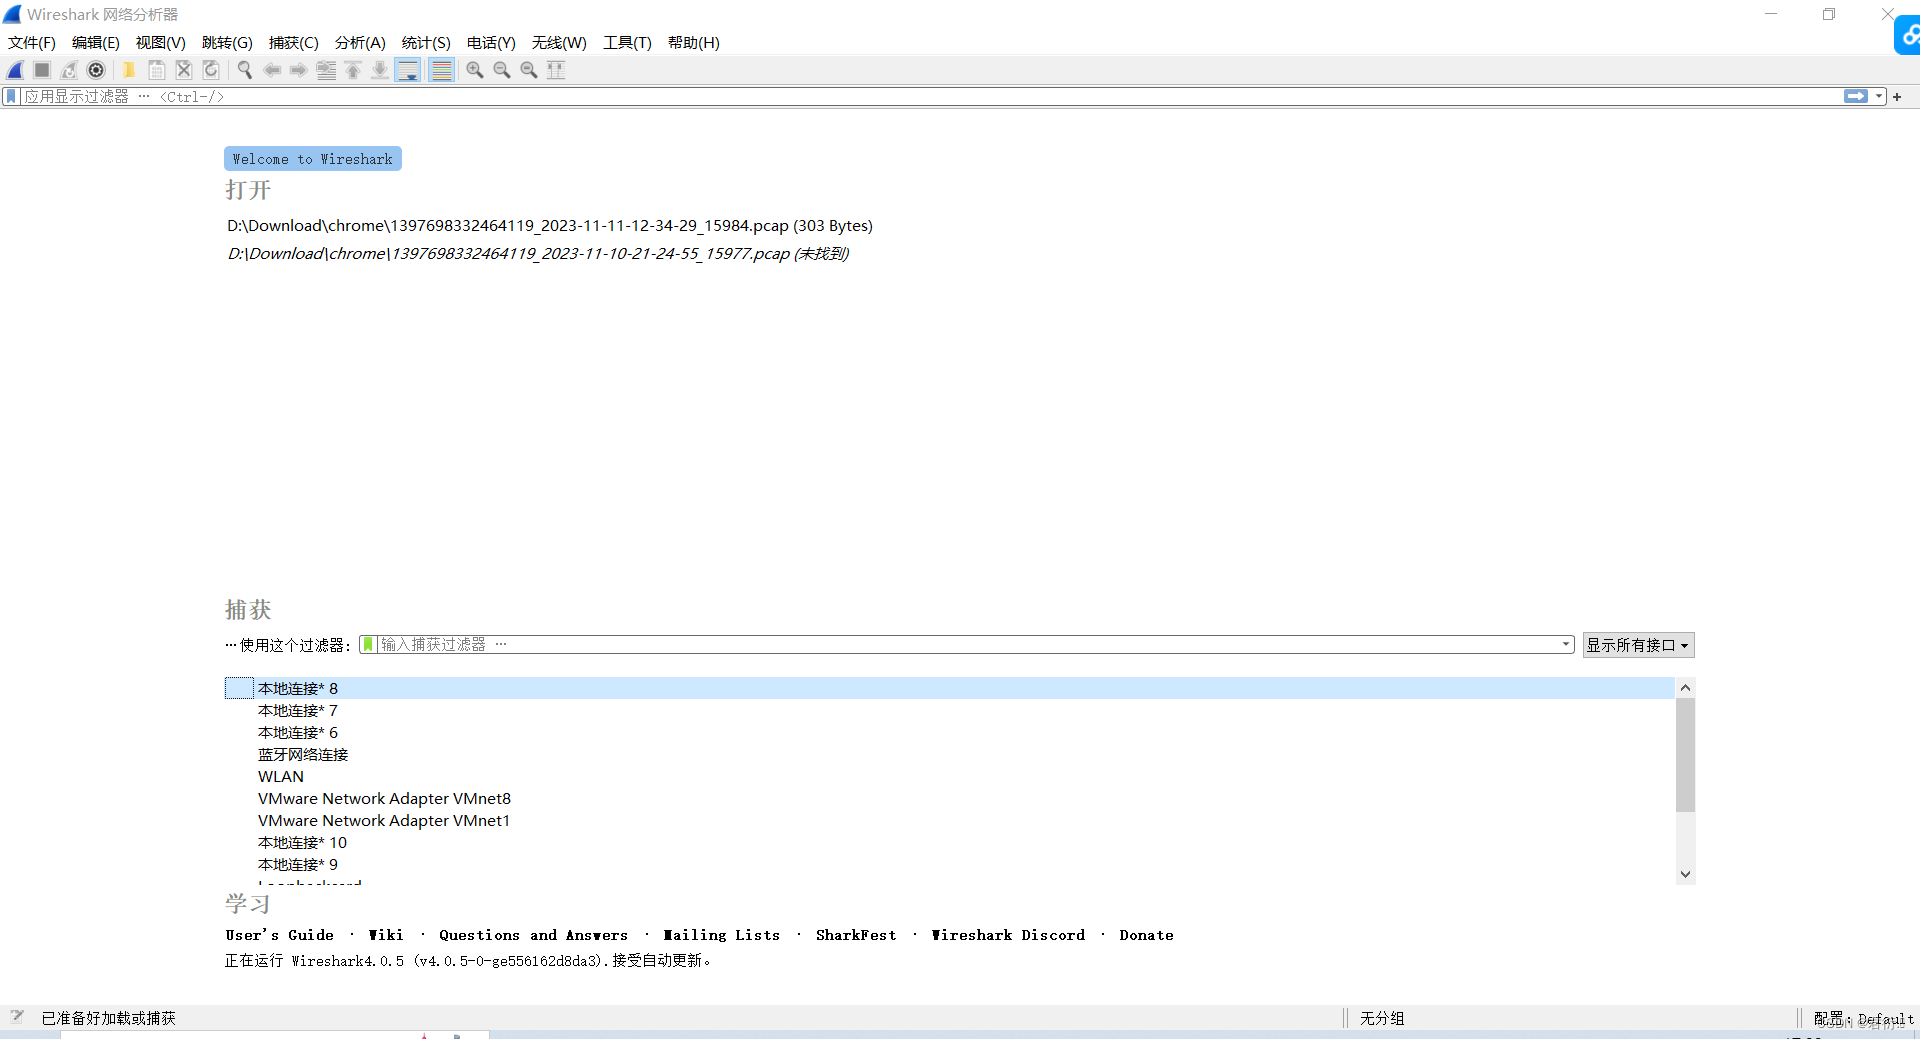The width and height of the screenshot is (1920, 1039).
Task: Select VMware Network Adapter VMnet1
Action: [x=949, y=820]
